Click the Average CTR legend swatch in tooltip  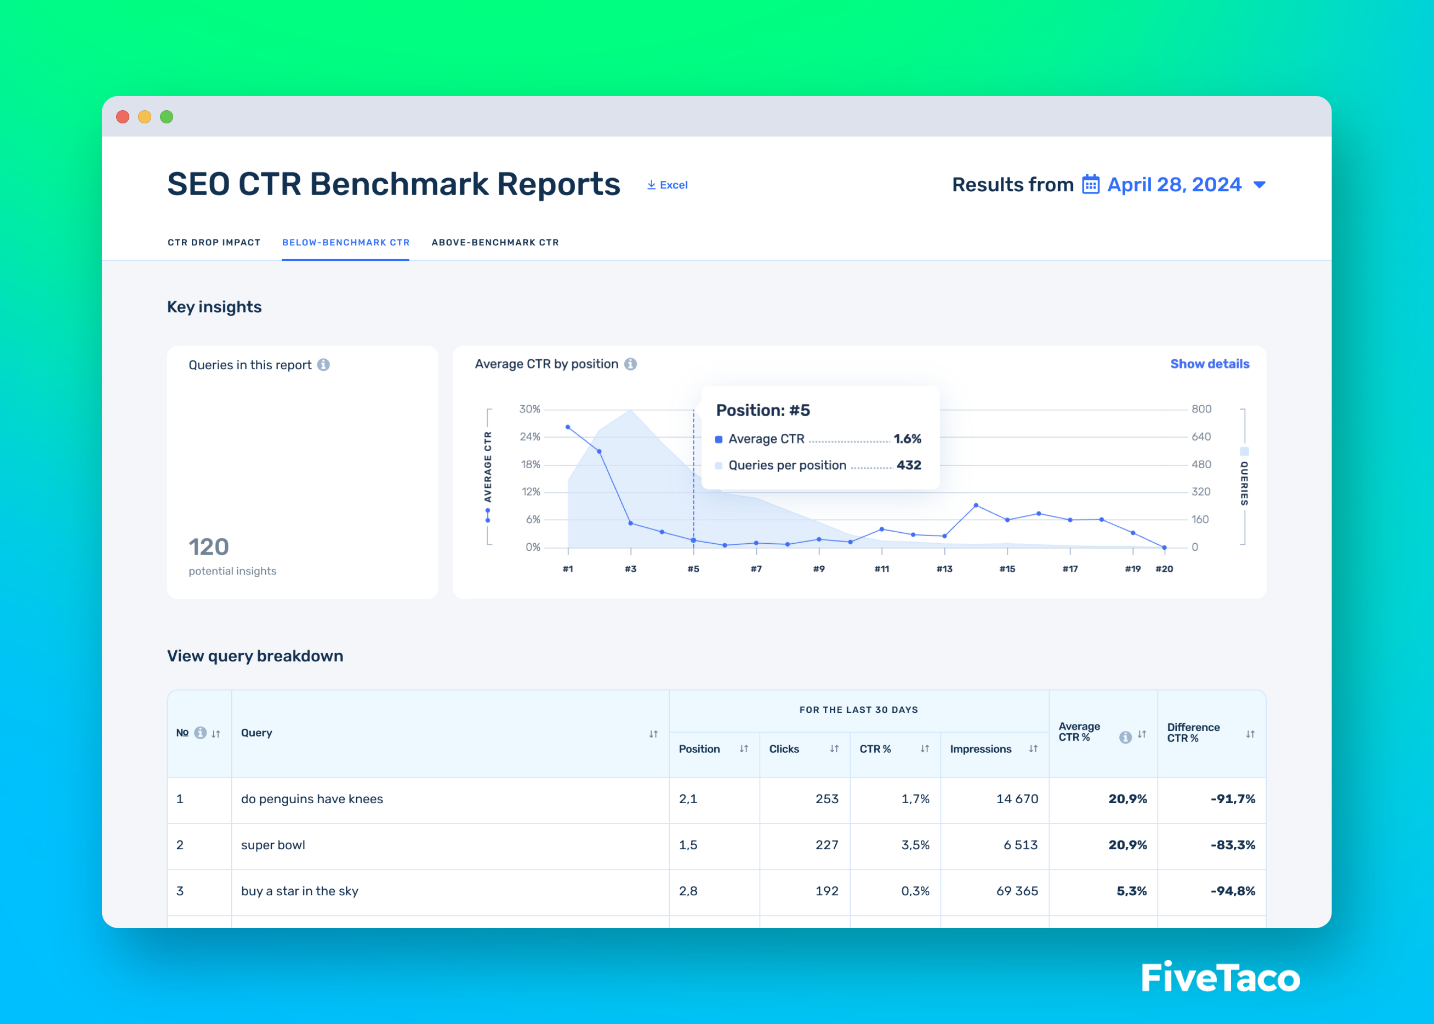click(719, 439)
